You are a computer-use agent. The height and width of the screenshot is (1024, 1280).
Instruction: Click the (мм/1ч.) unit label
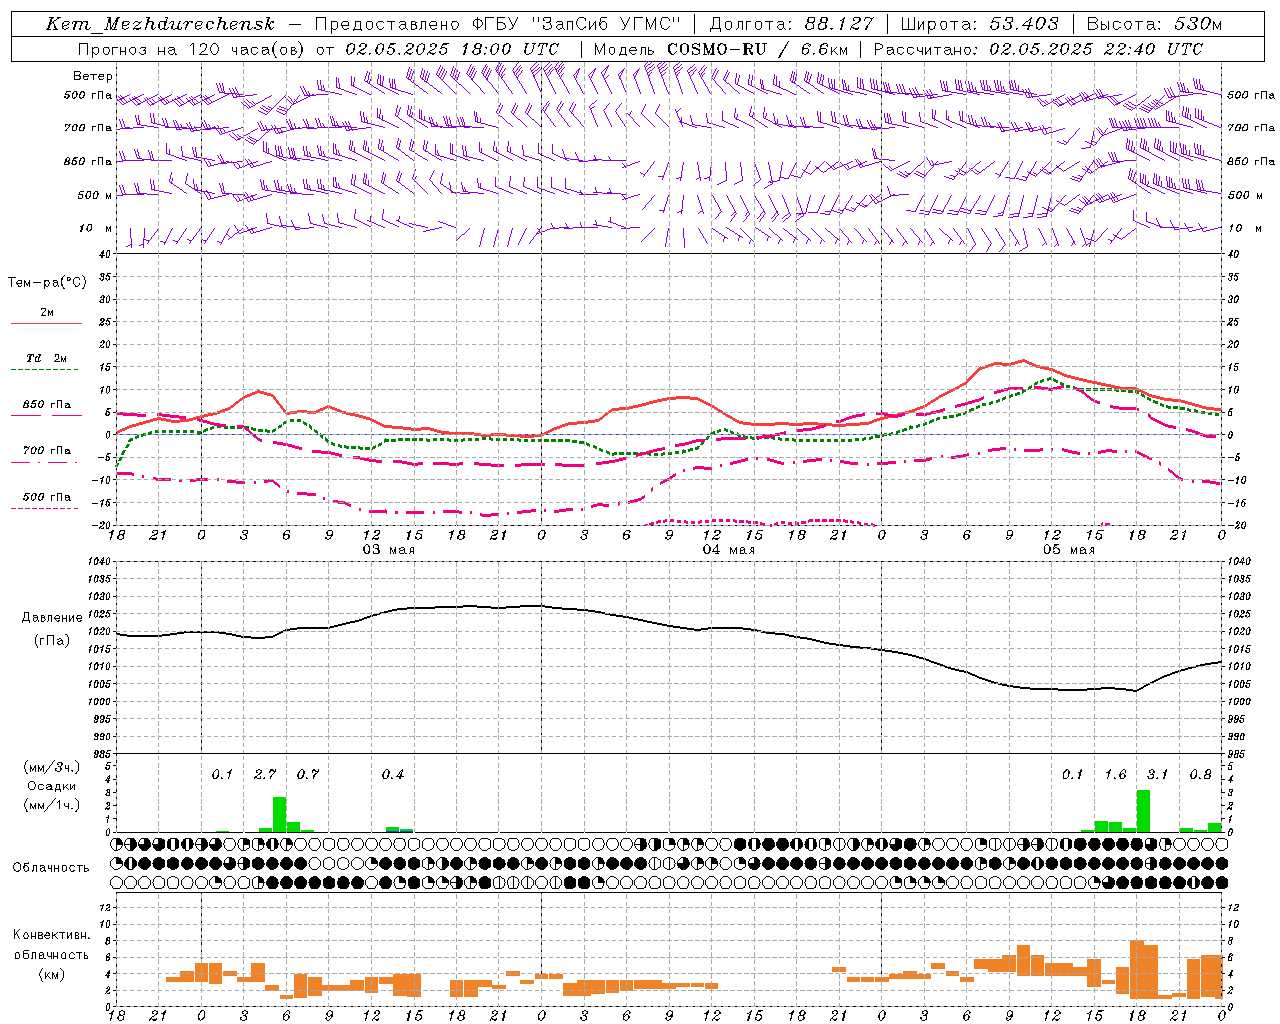[51, 805]
